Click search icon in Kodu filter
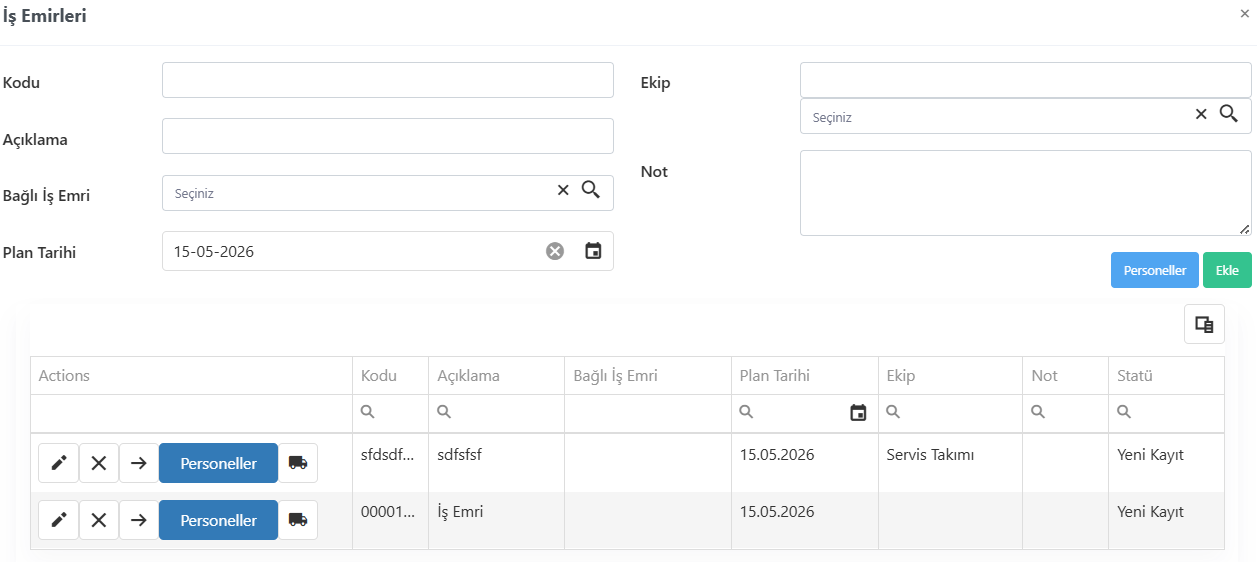 pyautogui.click(x=368, y=412)
